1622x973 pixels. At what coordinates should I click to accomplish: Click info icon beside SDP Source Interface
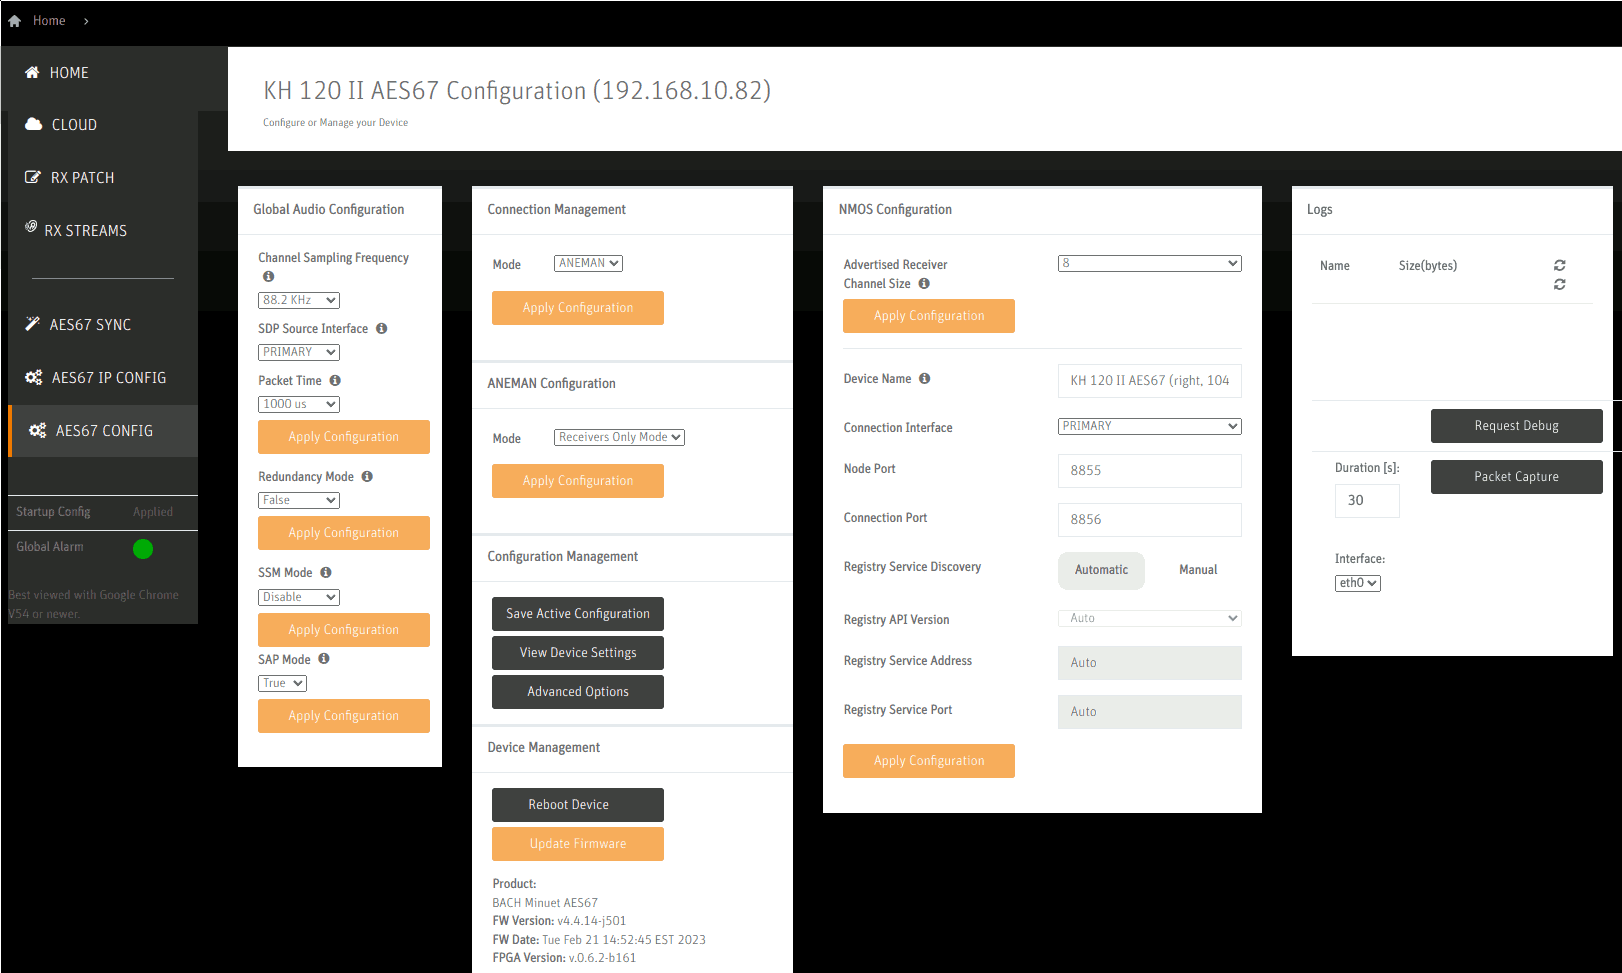click(x=381, y=328)
